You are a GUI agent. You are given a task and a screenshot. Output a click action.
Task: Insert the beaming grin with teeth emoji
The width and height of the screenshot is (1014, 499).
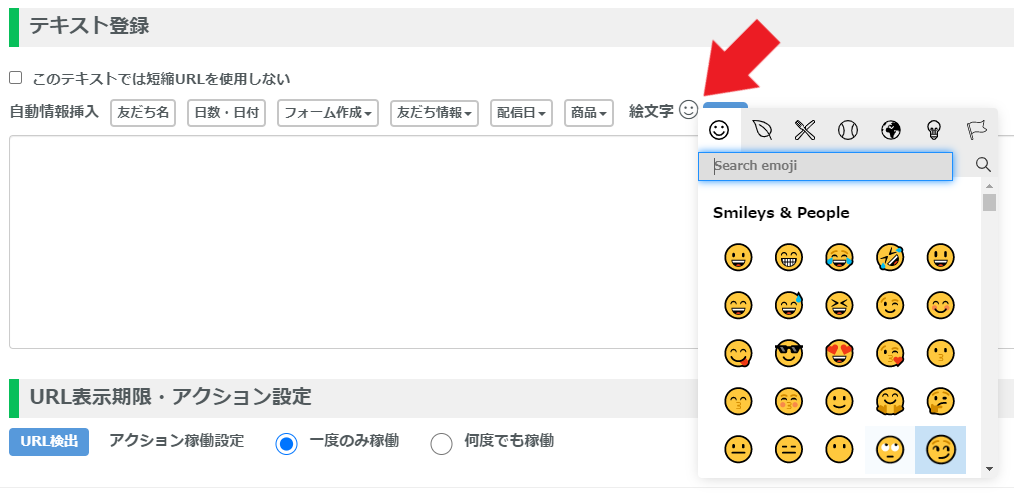tap(788, 257)
